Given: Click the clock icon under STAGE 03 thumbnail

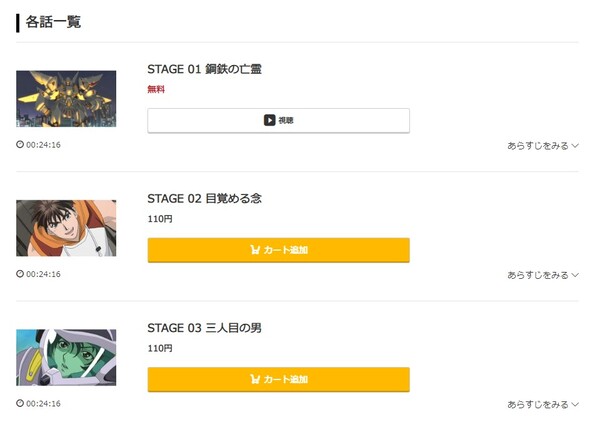Looking at the screenshot, I should coord(20,404).
